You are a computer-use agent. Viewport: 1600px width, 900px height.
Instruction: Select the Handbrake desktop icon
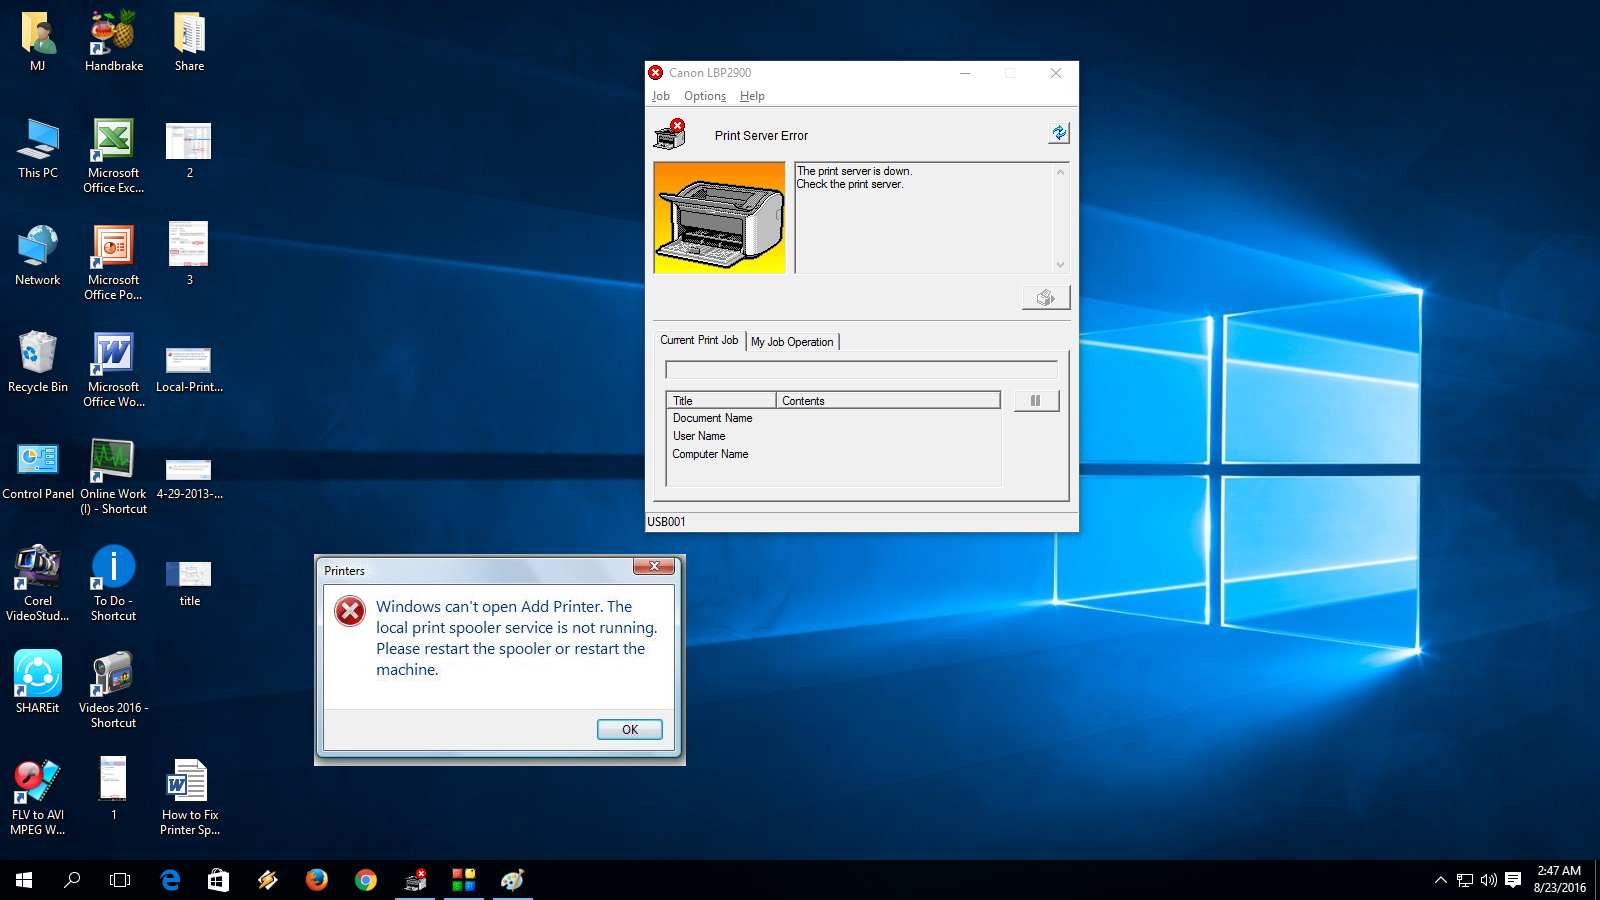(114, 42)
